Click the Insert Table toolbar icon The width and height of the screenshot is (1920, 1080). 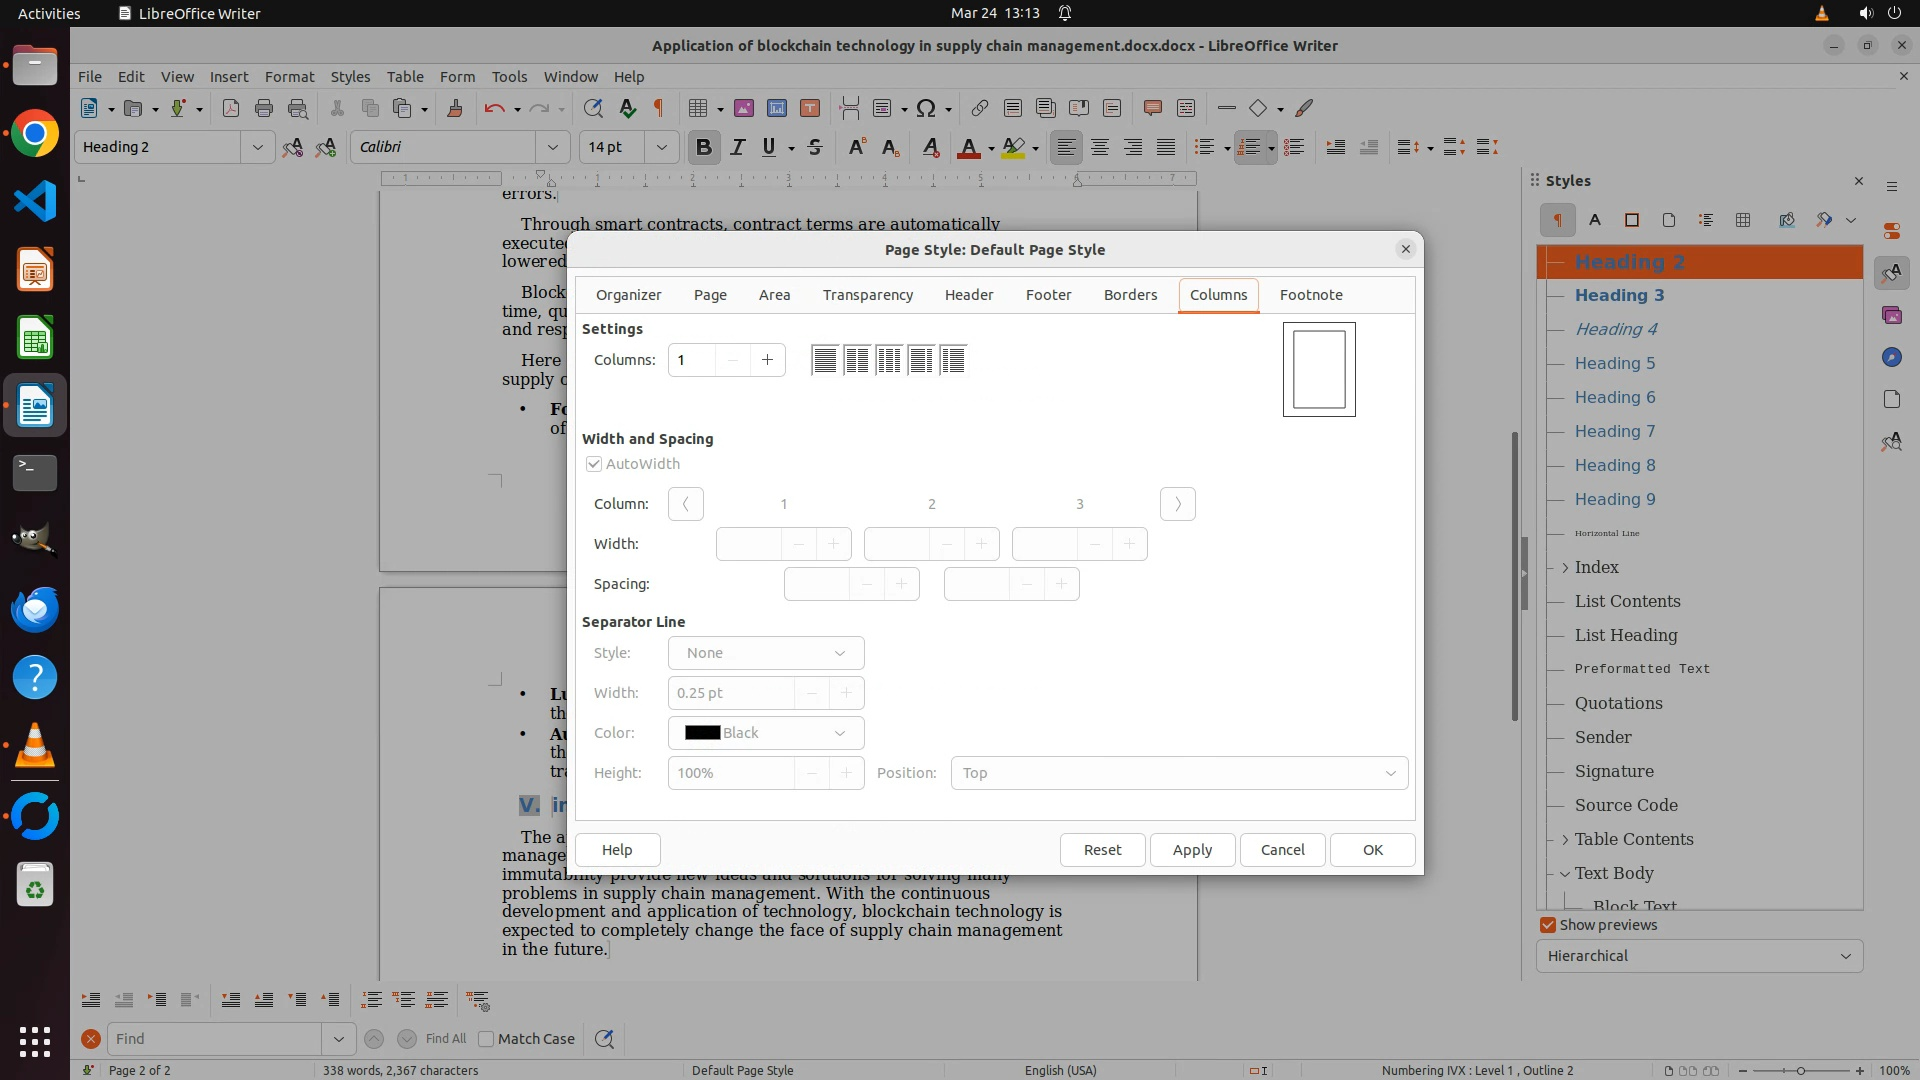coord(698,109)
